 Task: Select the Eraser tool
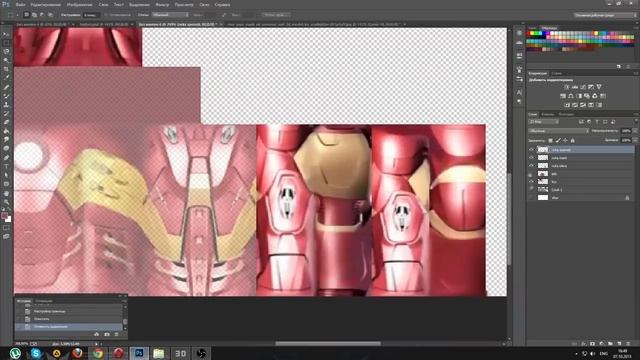tap(6, 122)
